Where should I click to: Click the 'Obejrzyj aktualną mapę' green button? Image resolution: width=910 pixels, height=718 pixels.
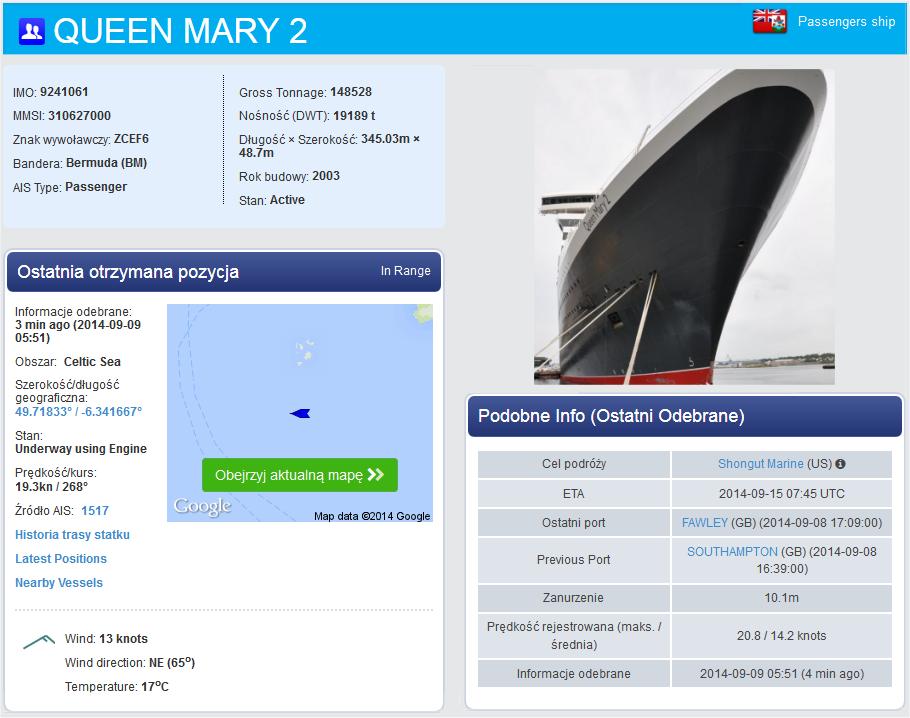click(300, 475)
